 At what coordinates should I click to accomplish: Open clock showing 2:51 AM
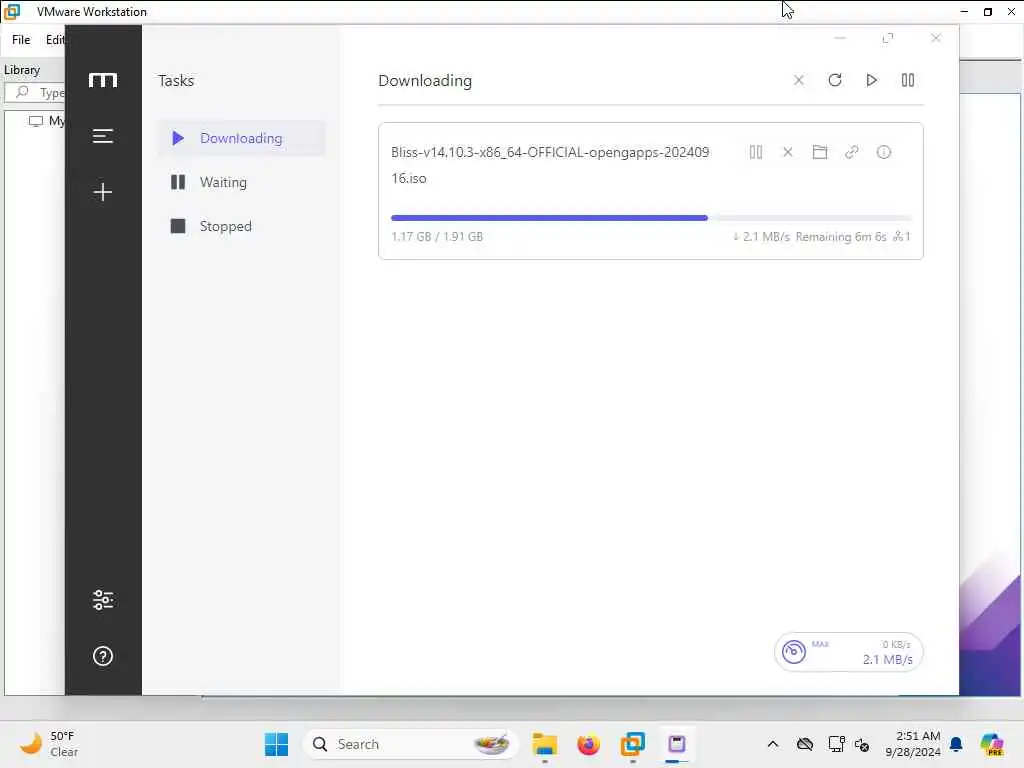[913, 744]
